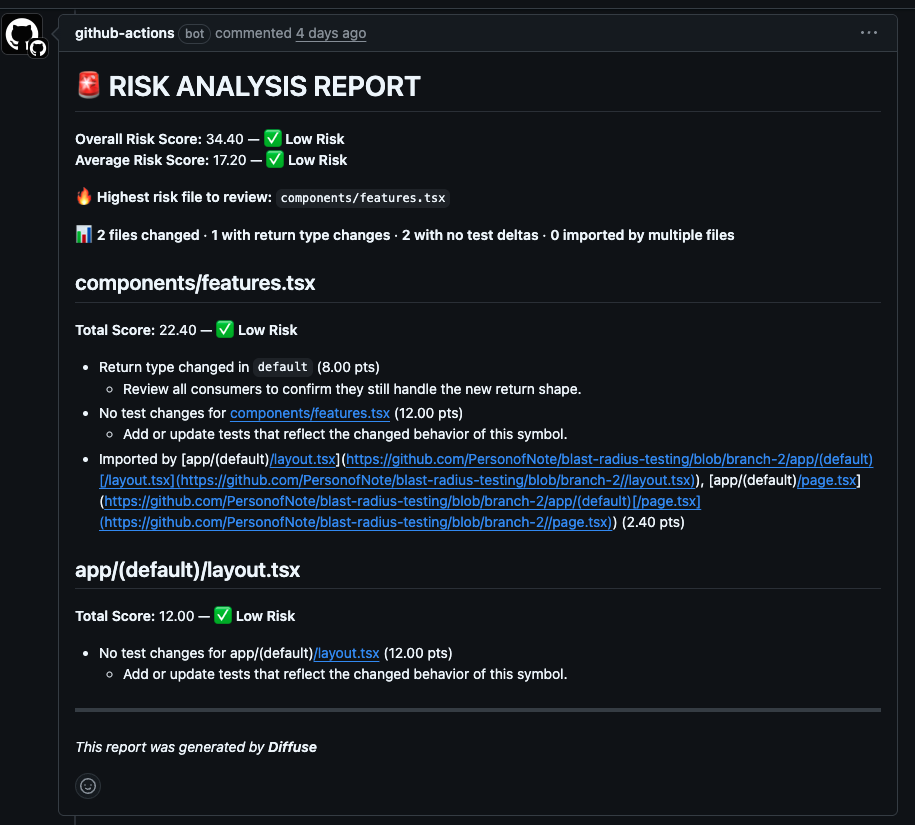Click the green check beside Total Score 12.00
The height and width of the screenshot is (825, 915).
(223, 615)
